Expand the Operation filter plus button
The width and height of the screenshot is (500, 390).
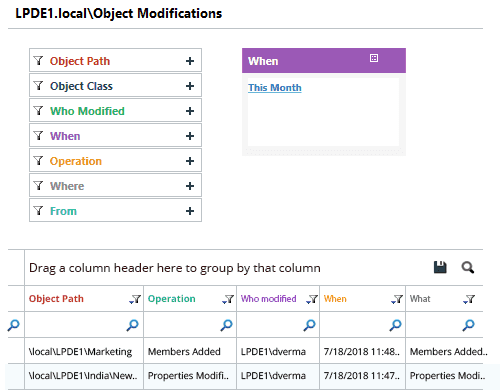(x=190, y=161)
